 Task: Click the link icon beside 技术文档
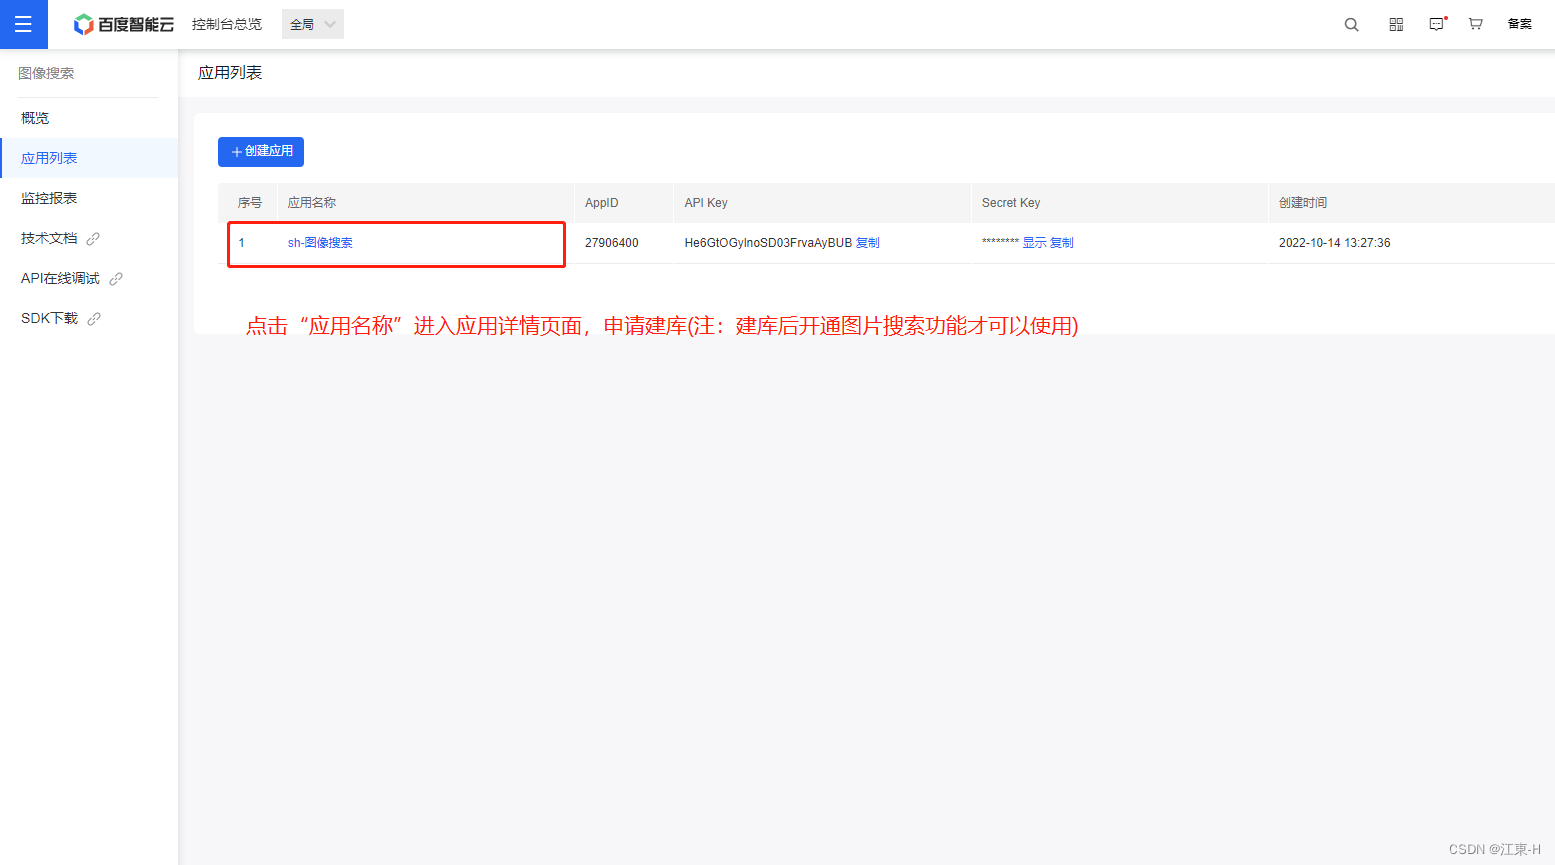pyautogui.click(x=93, y=239)
